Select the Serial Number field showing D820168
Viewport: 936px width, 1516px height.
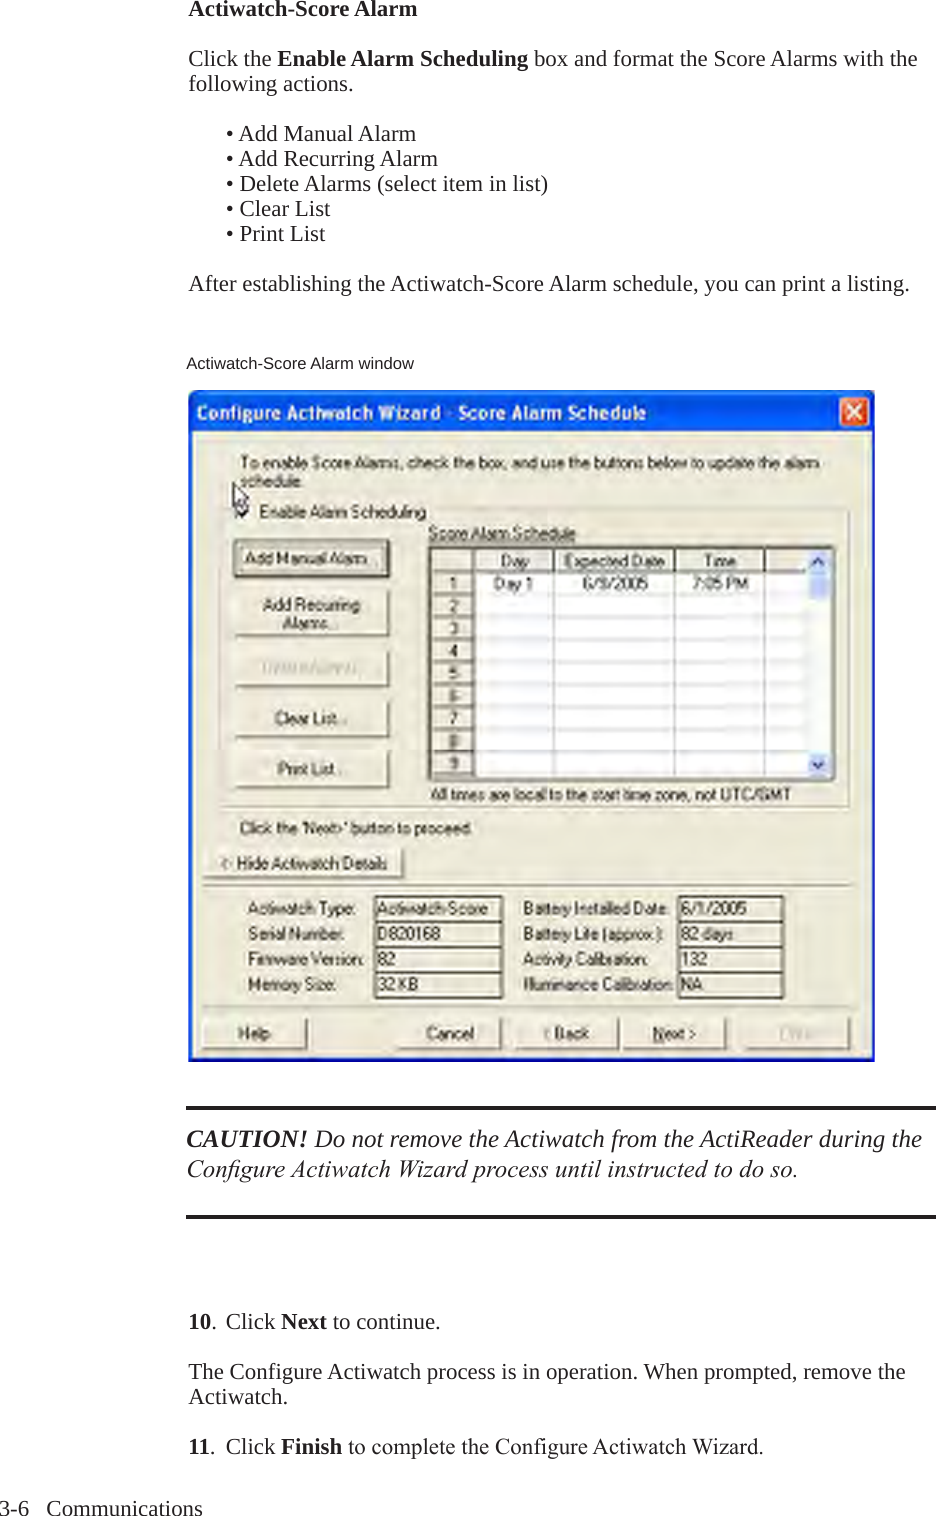point(437,933)
